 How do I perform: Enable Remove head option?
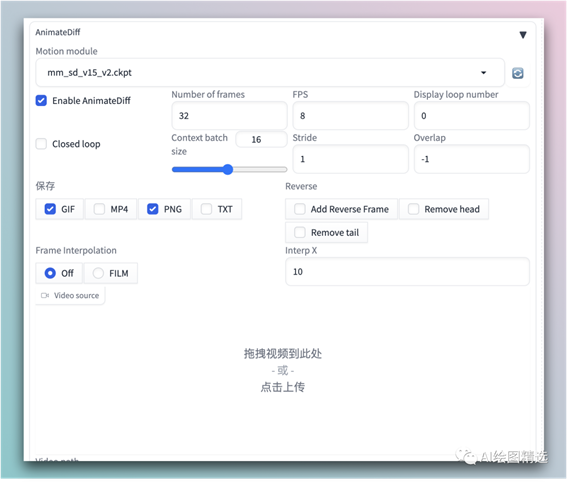[x=413, y=209]
